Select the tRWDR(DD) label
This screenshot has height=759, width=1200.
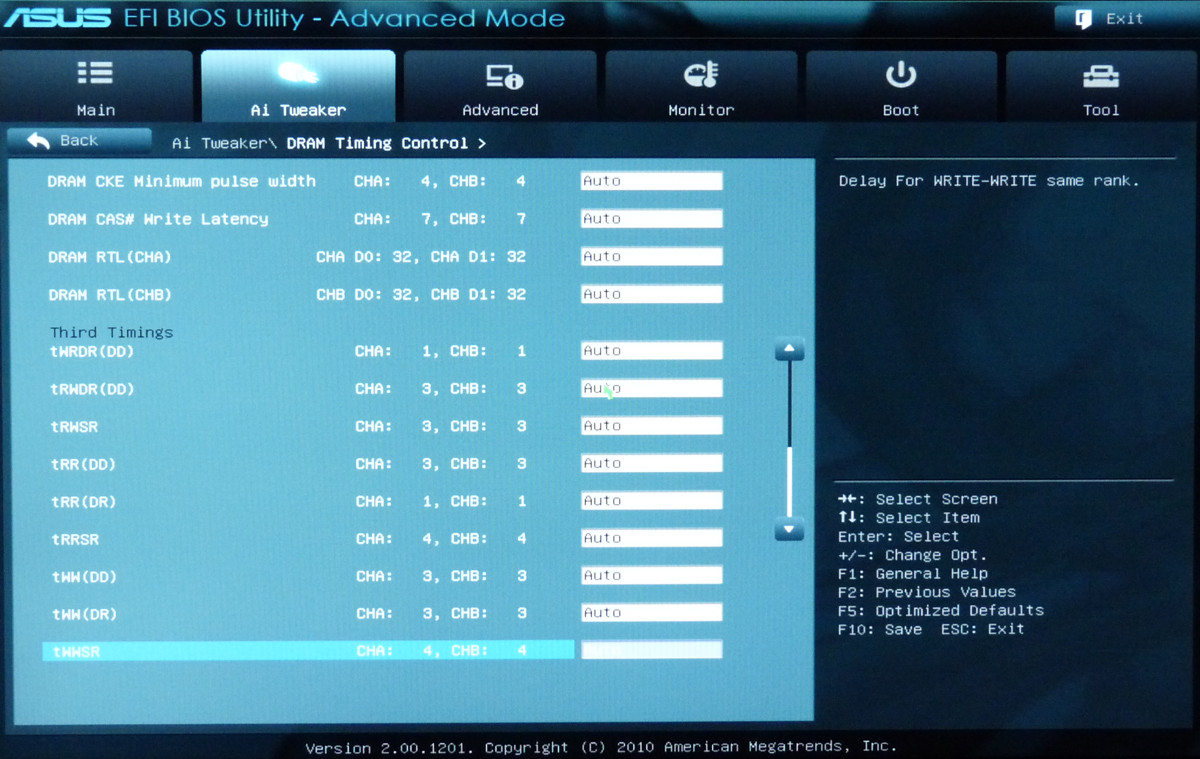point(92,389)
